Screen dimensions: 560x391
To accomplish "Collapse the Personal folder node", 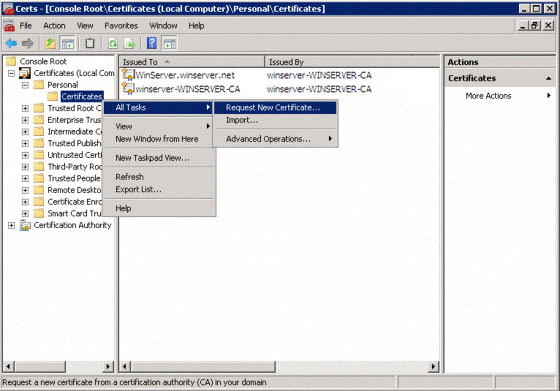I will 25,85.
